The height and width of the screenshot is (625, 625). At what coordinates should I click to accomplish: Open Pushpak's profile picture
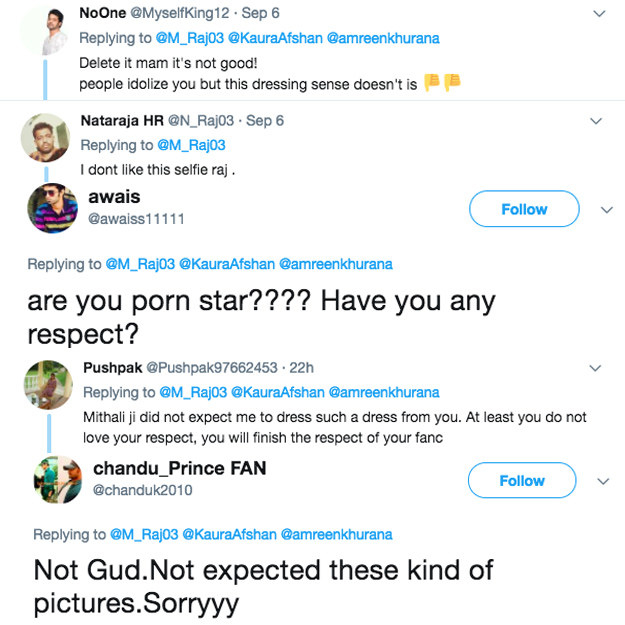point(48,385)
